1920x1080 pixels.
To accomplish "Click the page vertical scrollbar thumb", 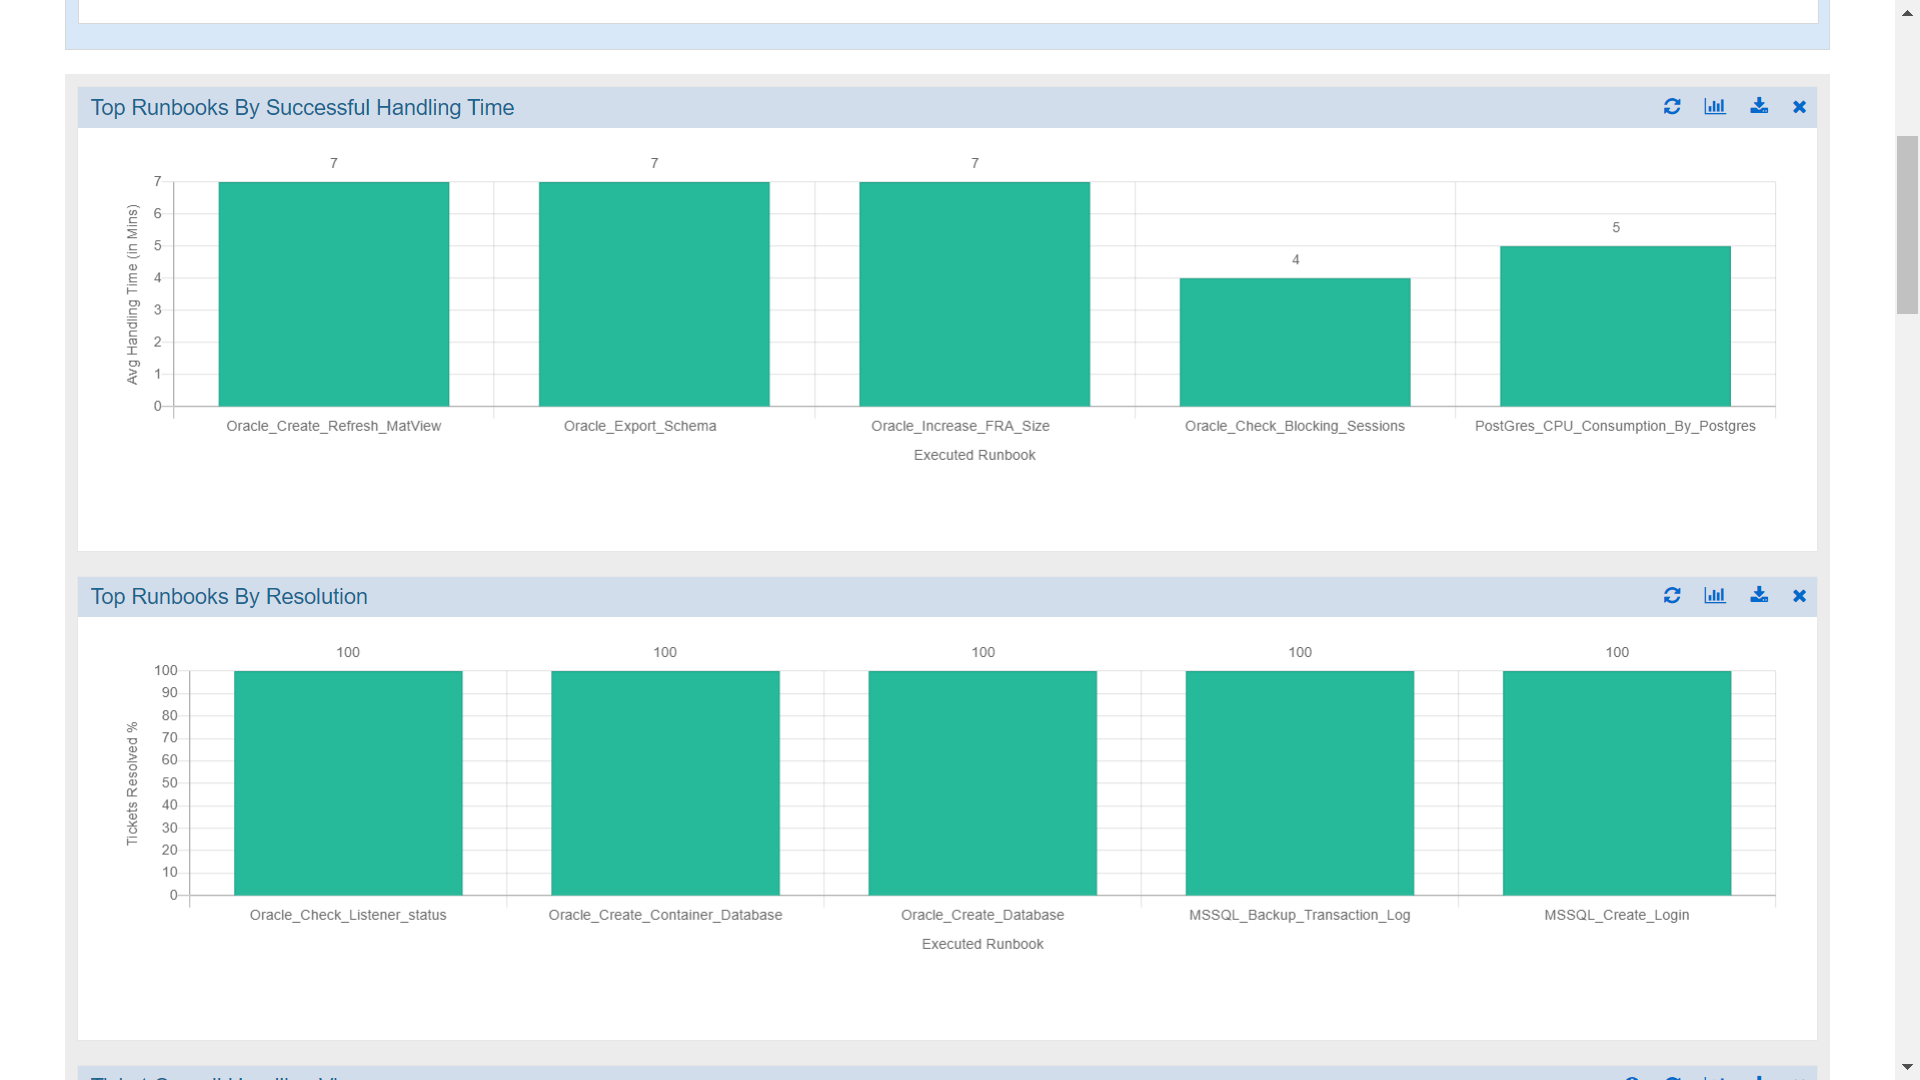I will tap(1907, 225).
